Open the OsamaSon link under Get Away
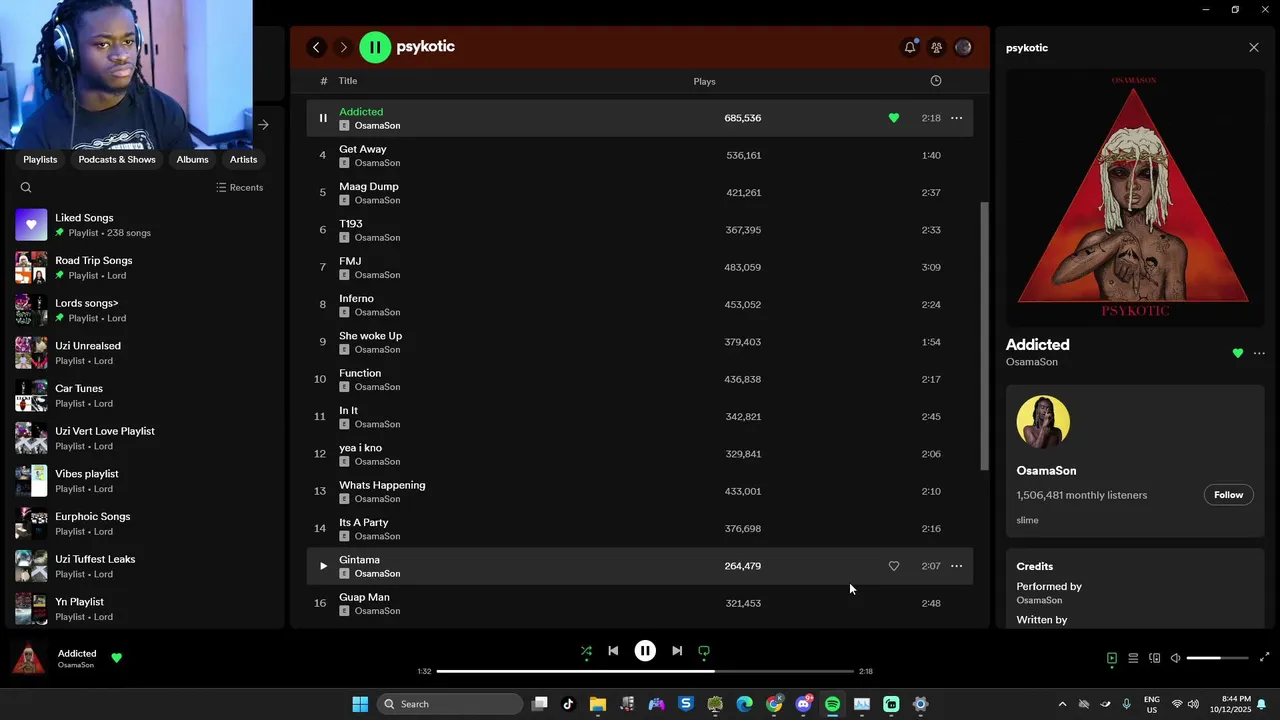Viewport: 1280px width, 720px height. tap(377, 163)
